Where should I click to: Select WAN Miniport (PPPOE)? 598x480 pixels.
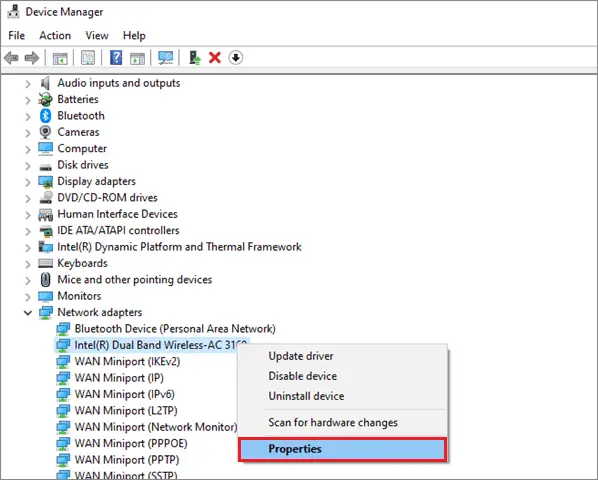pyautogui.click(x=131, y=443)
